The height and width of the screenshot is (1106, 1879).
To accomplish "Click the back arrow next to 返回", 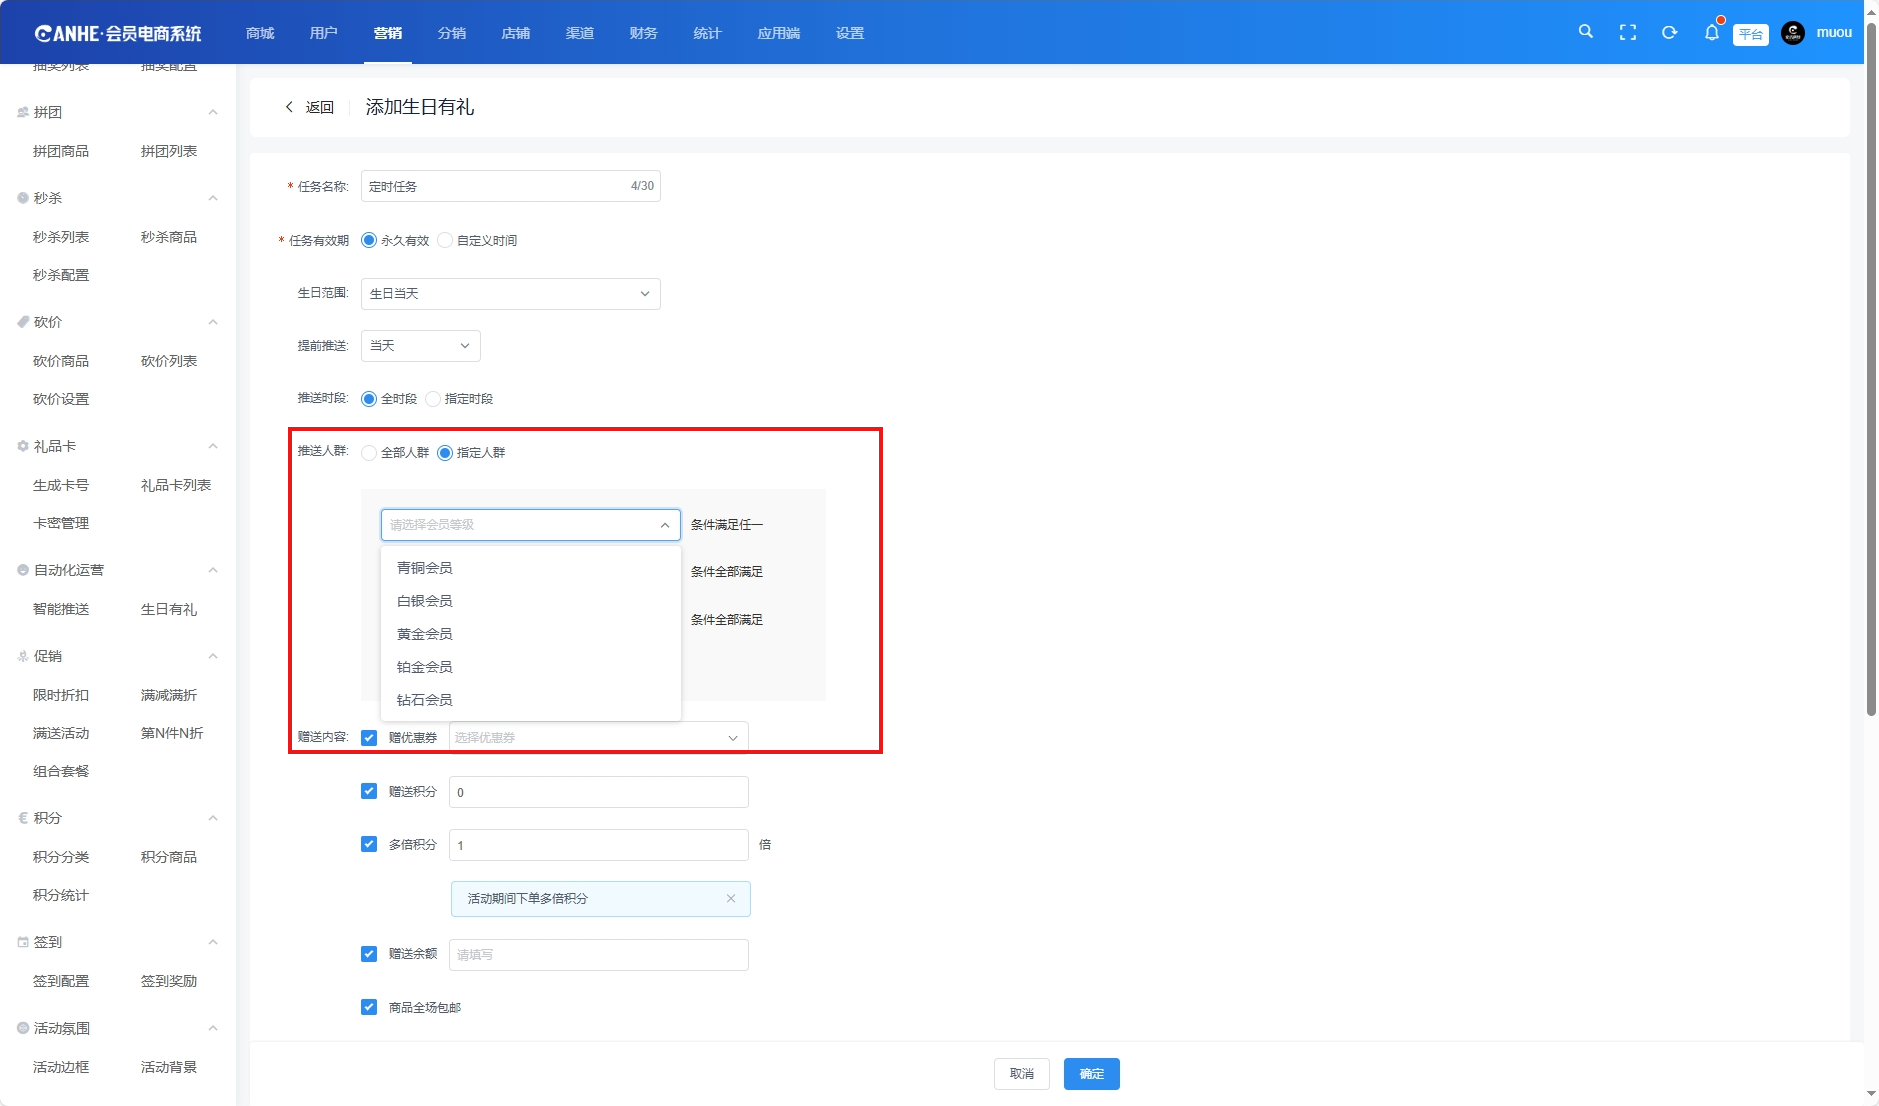I will 289,107.
